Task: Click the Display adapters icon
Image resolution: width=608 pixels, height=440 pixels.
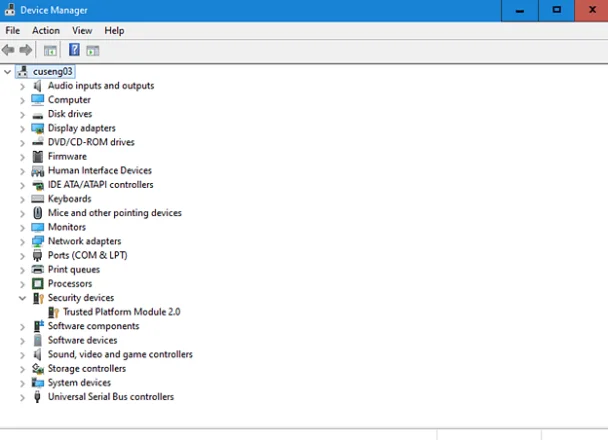Action: [38, 128]
